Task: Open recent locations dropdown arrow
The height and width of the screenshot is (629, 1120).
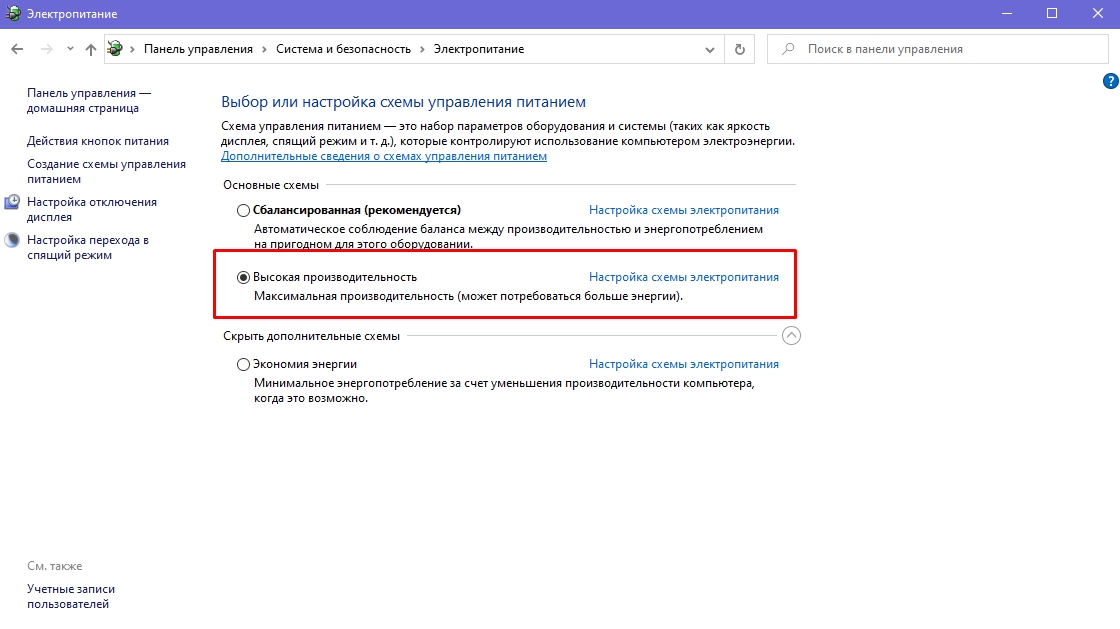Action: click(x=70, y=49)
